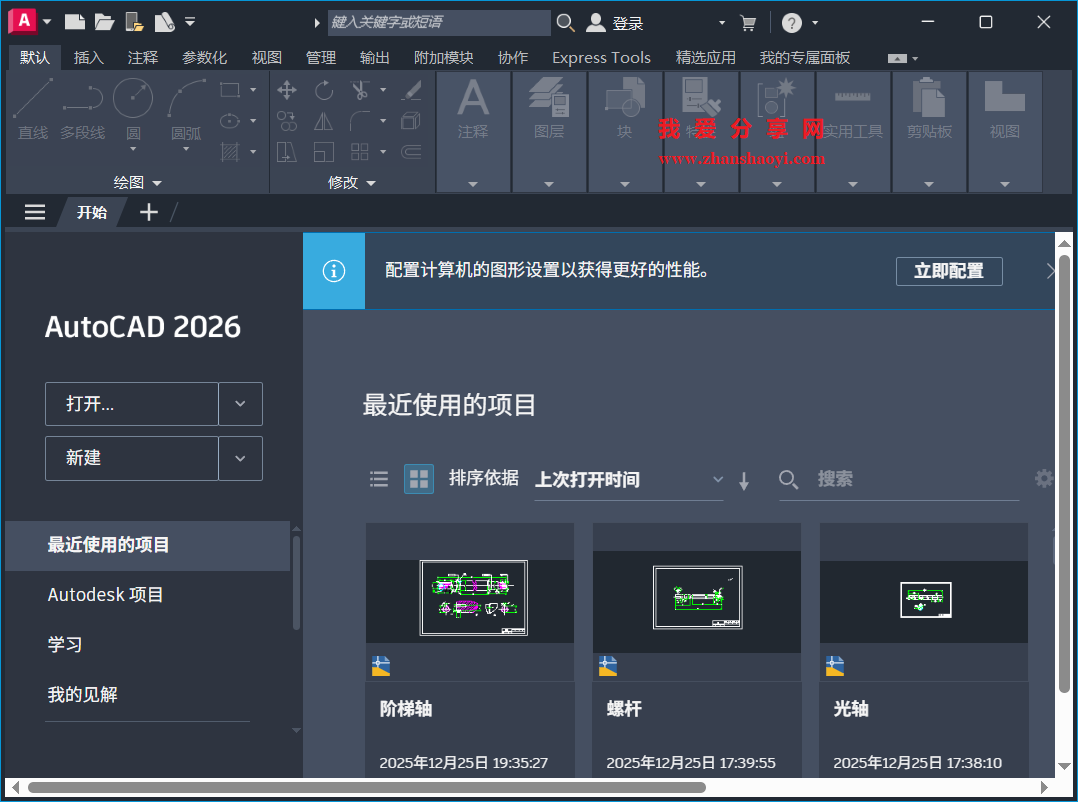This screenshot has width=1078, height=802.
Task: Open the Express Tools ribbon tab
Action: click(601, 57)
